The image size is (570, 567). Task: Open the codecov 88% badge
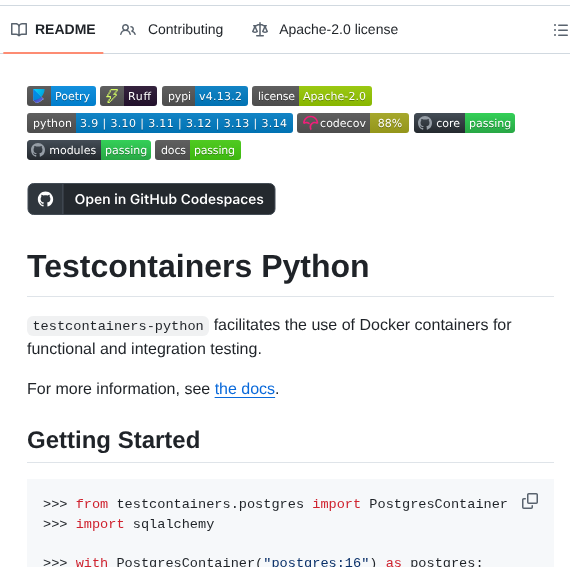coord(353,123)
